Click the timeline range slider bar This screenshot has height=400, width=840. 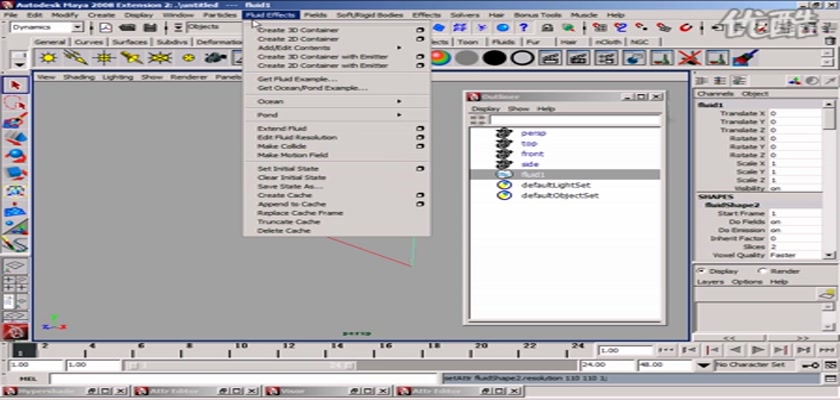239,365
